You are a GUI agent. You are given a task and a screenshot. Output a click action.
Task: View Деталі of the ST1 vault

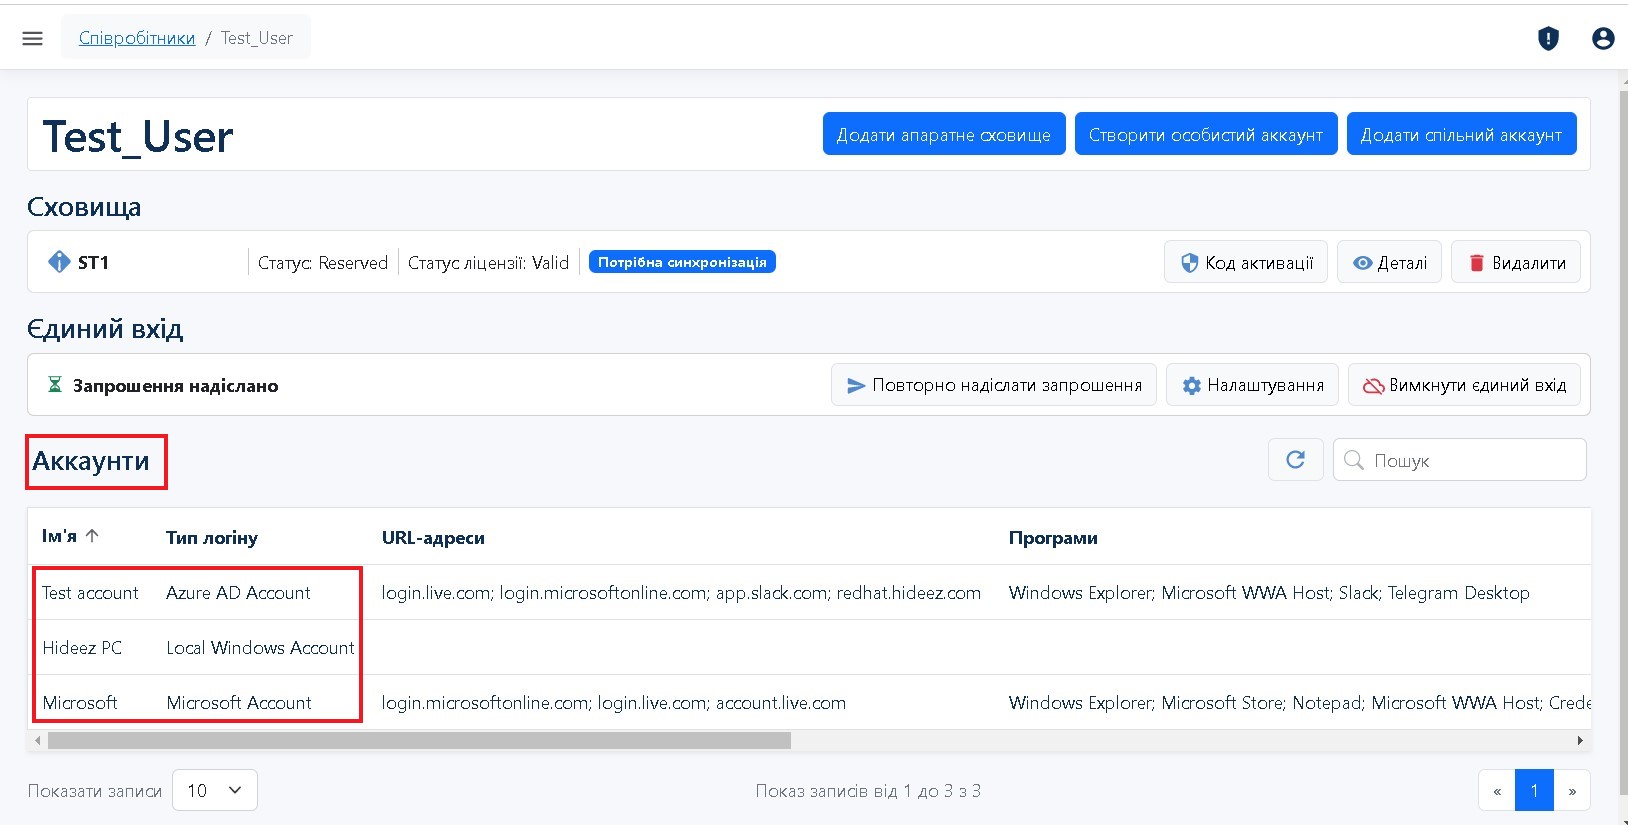1389,262
